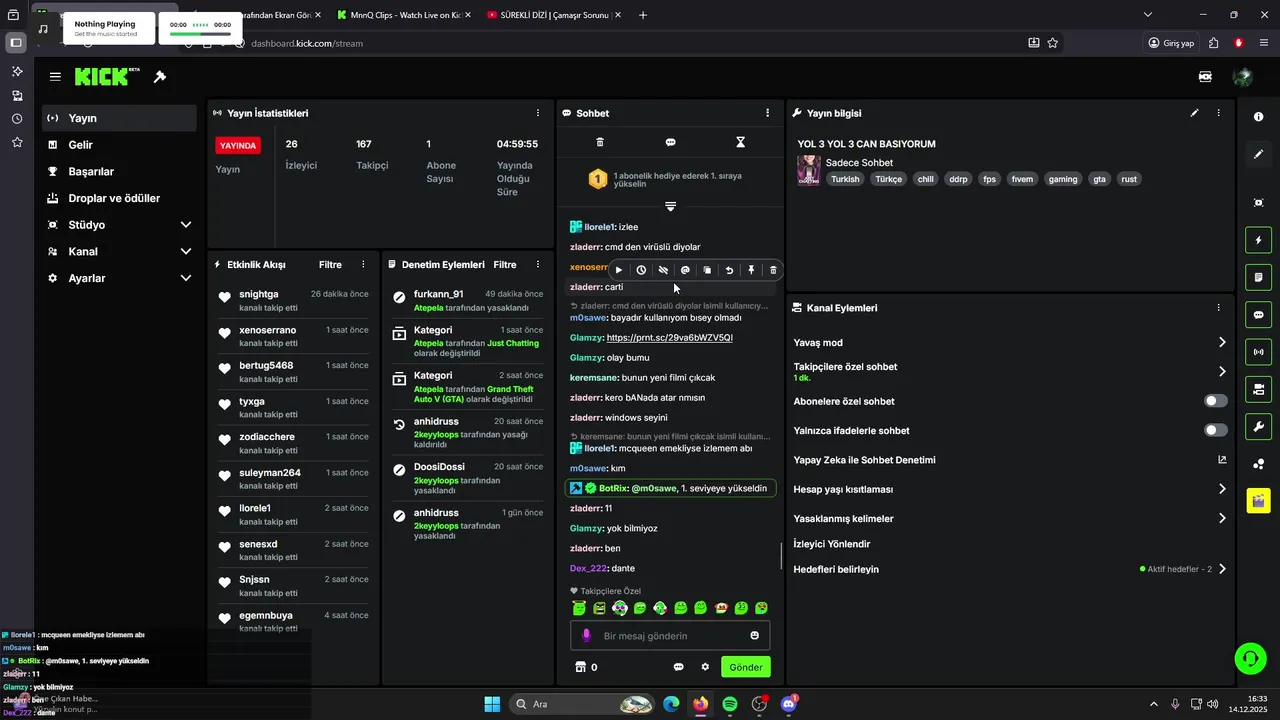Click the Gönder send button
Image resolution: width=1280 pixels, height=720 pixels.
point(746,667)
